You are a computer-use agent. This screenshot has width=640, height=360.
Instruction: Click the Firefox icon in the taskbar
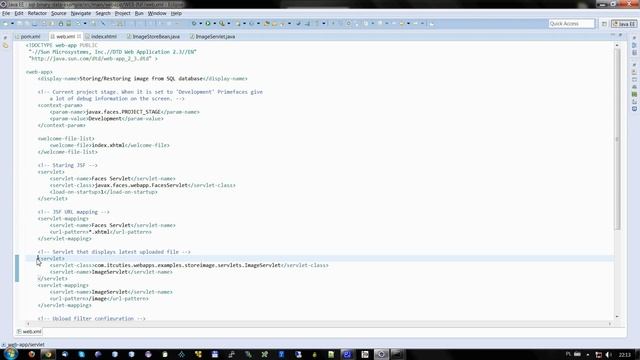[31, 354]
